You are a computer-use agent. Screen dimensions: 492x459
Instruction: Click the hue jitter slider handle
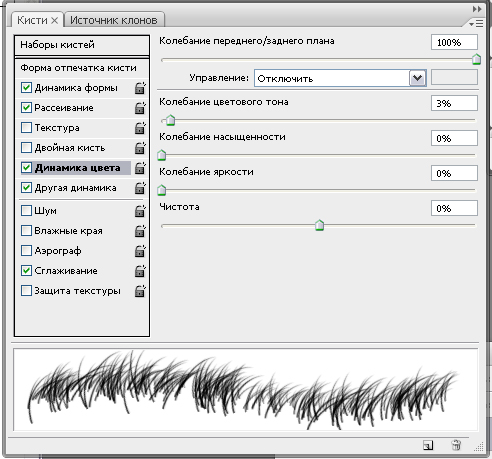click(x=170, y=120)
